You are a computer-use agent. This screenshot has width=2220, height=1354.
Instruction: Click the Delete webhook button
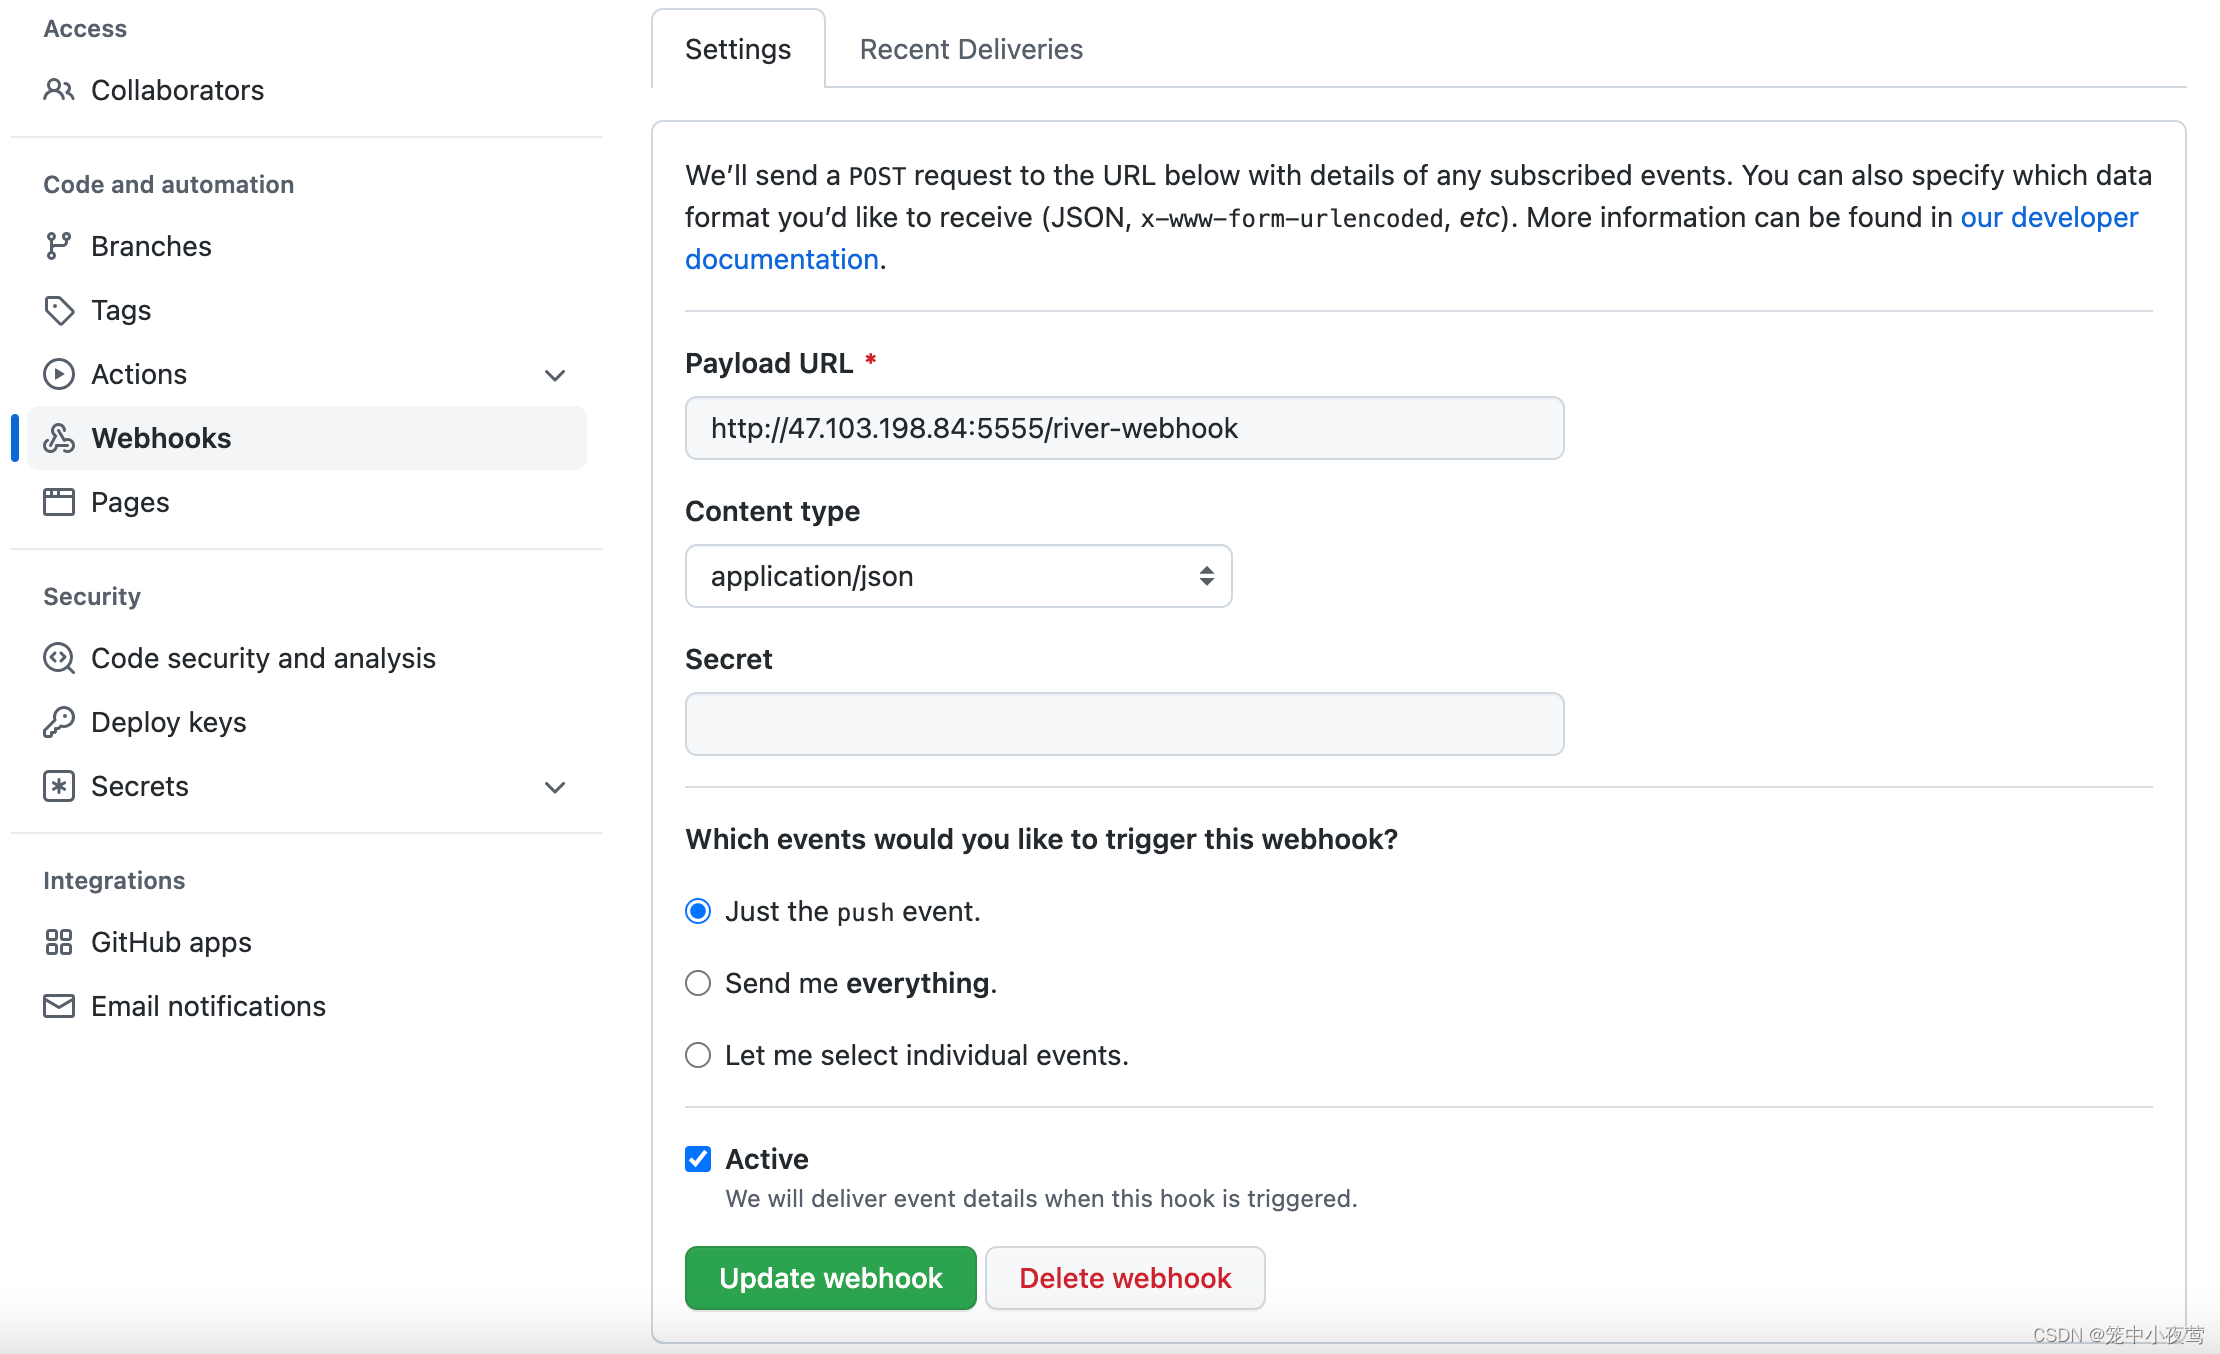click(x=1124, y=1278)
